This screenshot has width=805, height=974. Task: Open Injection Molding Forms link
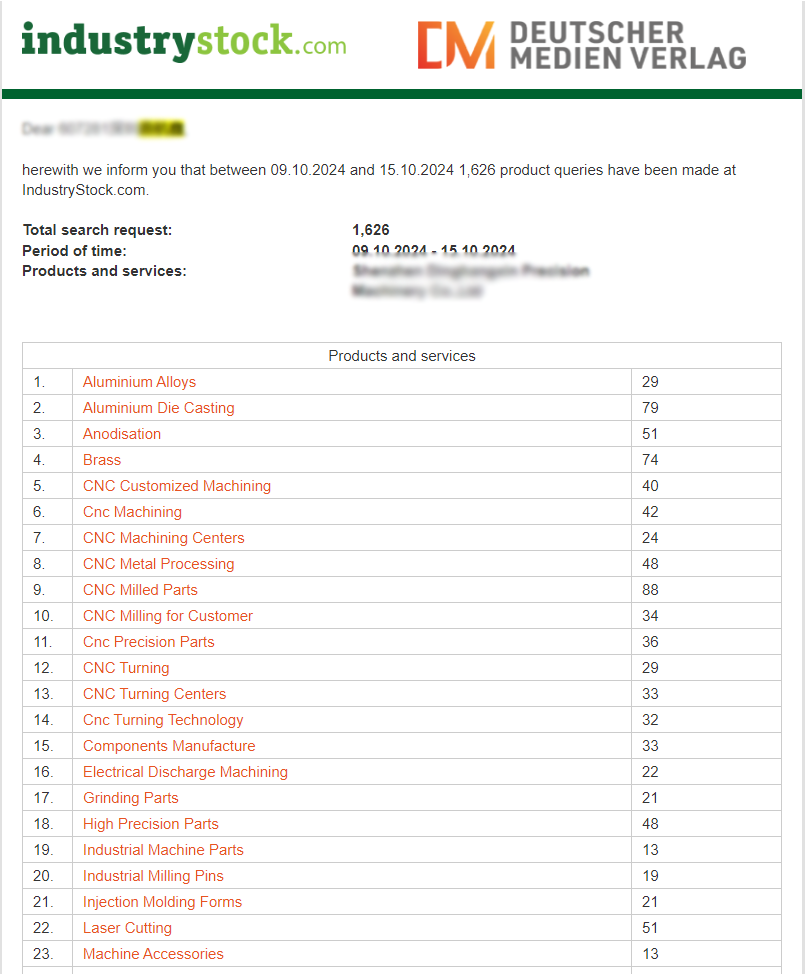[162, 902]
